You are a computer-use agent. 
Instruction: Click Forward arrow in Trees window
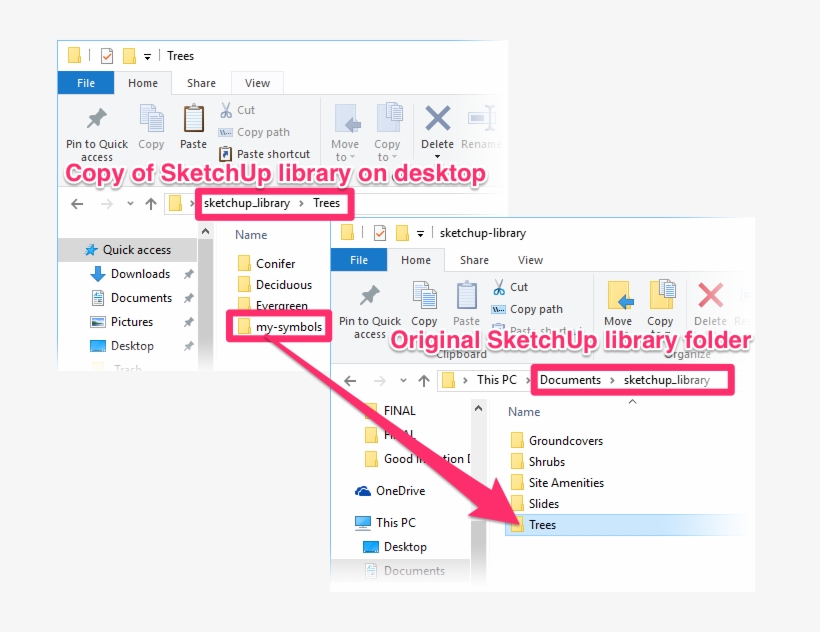[x=107, y=204]
